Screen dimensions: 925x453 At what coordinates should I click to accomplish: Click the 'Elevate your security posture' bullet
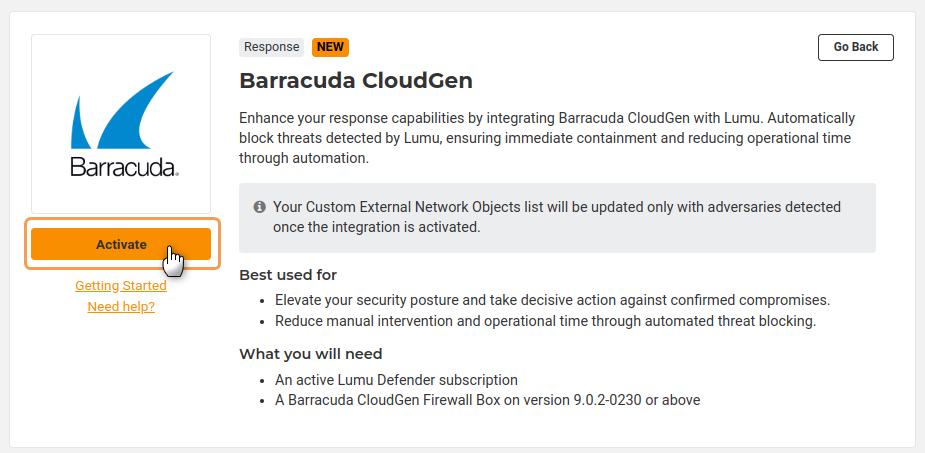(552, 300)
